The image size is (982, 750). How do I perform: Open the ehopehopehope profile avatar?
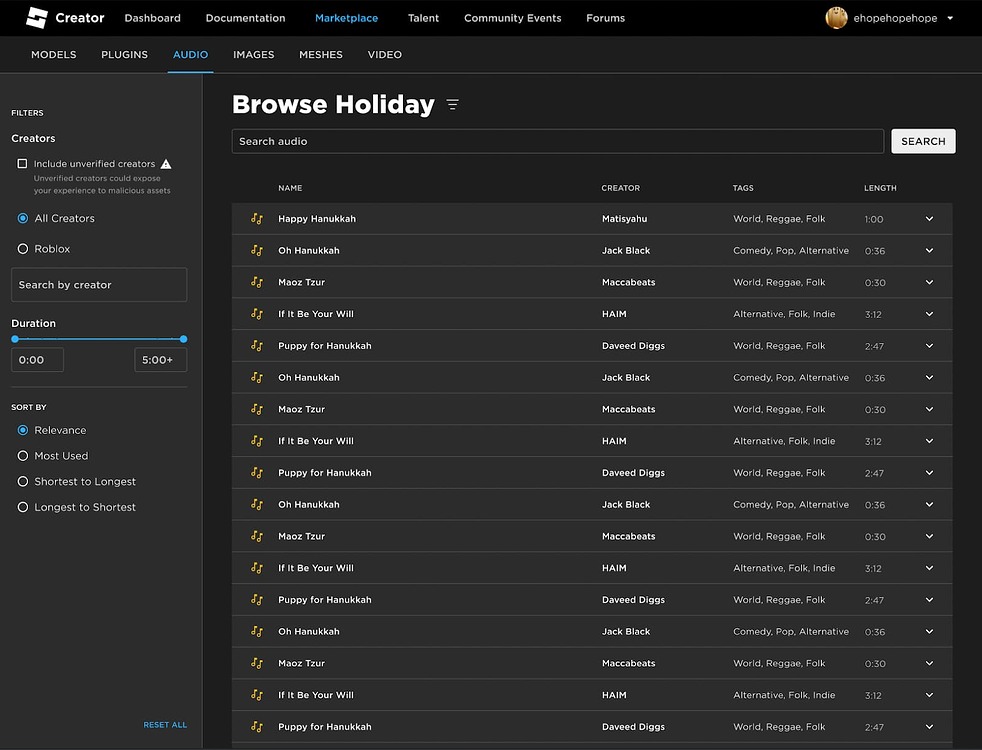[836, 18]
